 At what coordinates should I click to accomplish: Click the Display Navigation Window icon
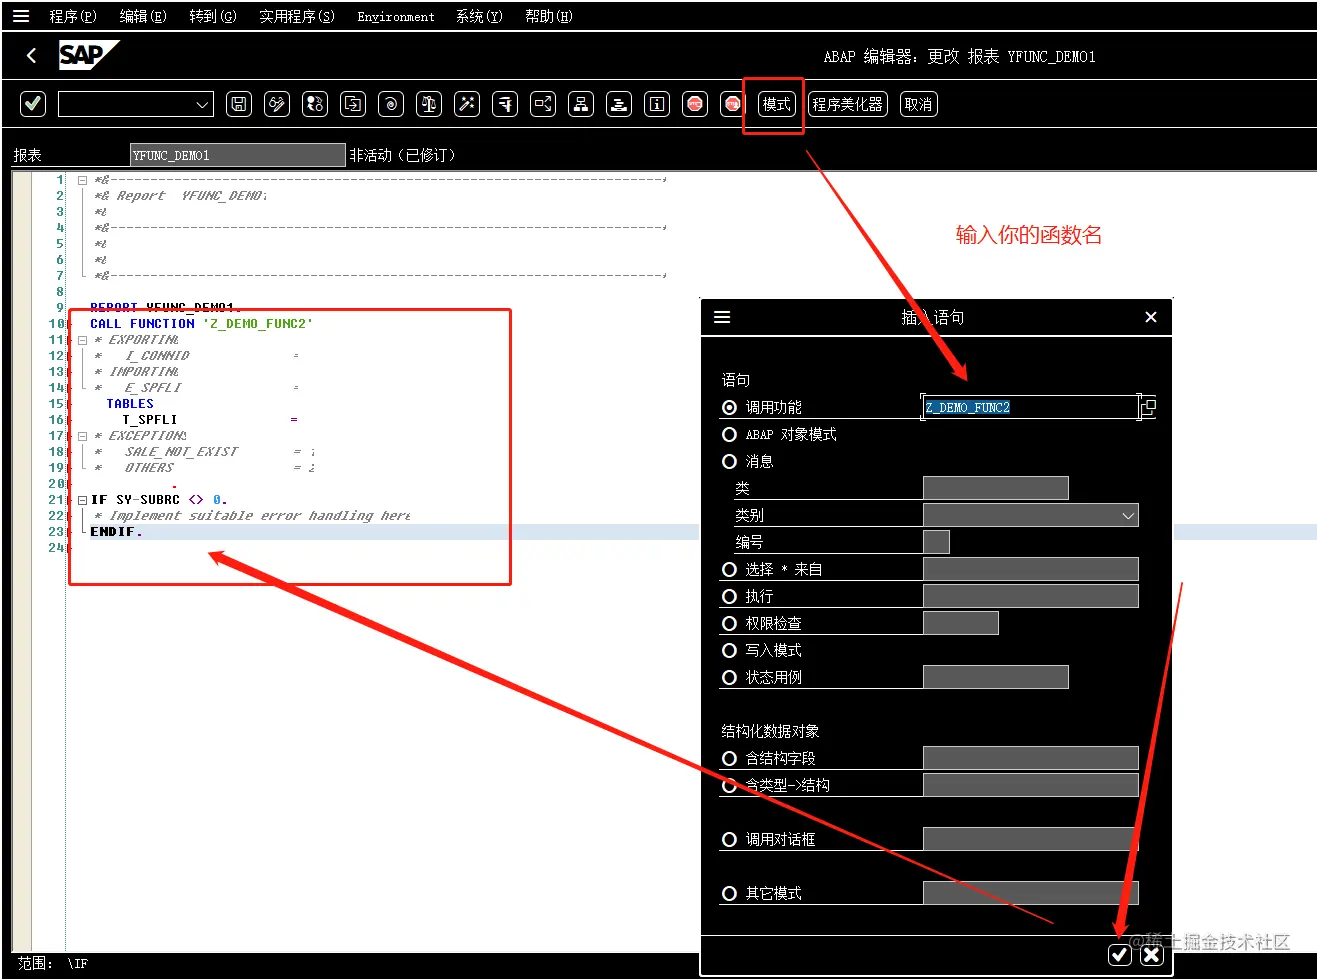(619, 104)
